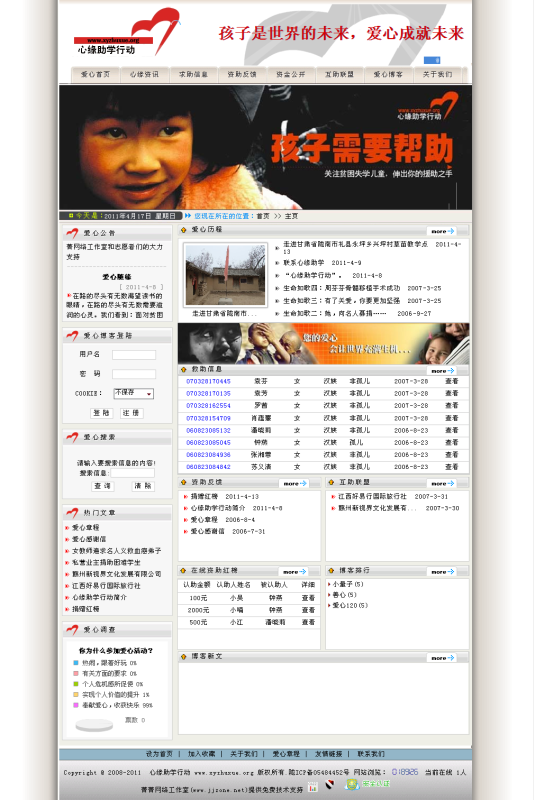Open the COOKIE 不保存 dropdown
Viewport: 534px width, 800px height.
point(134,393)
